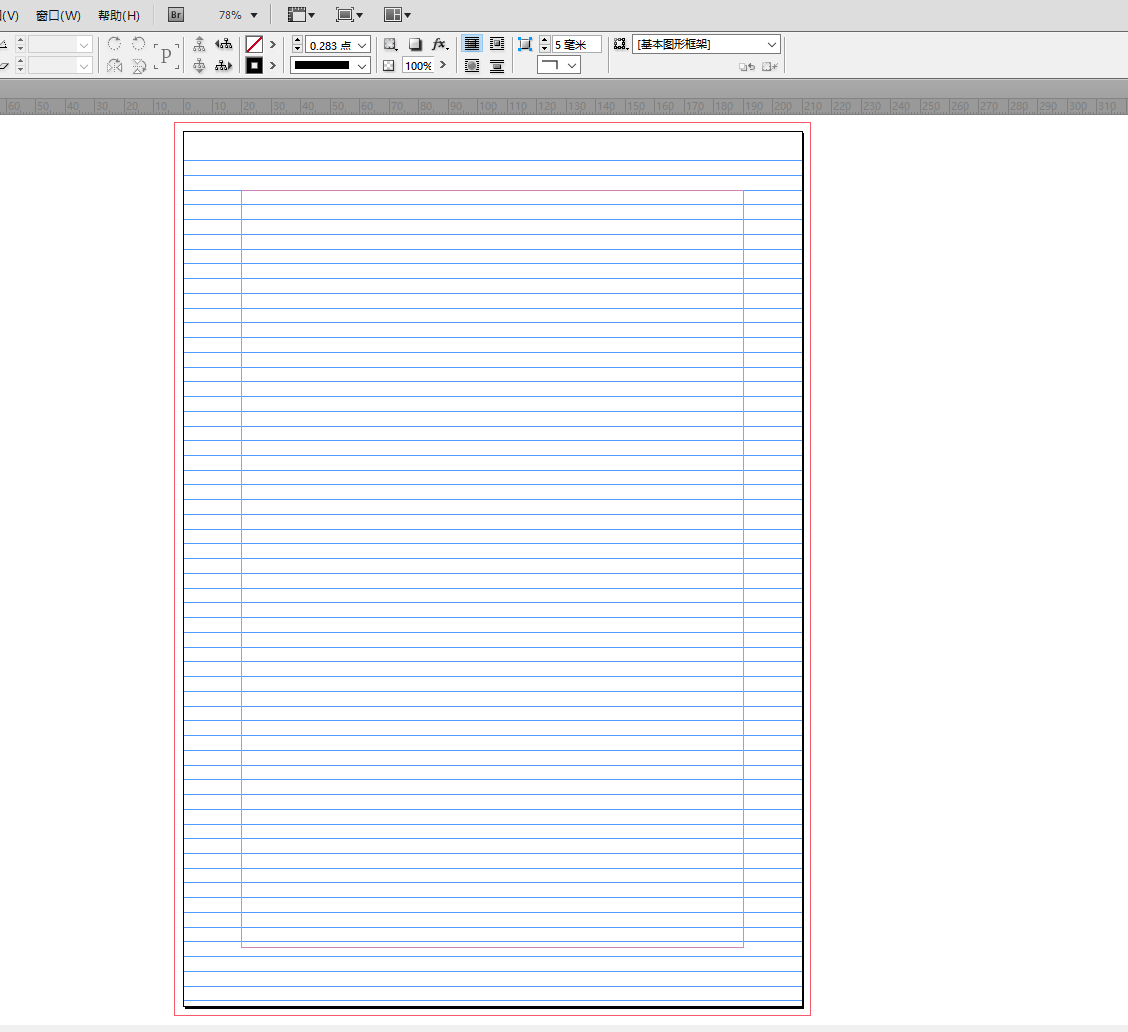This screenshot has height=1032, width=1128.
Task: Open the 帮助(H) menu
Action: pyautogui.click(x=119, y=15)
